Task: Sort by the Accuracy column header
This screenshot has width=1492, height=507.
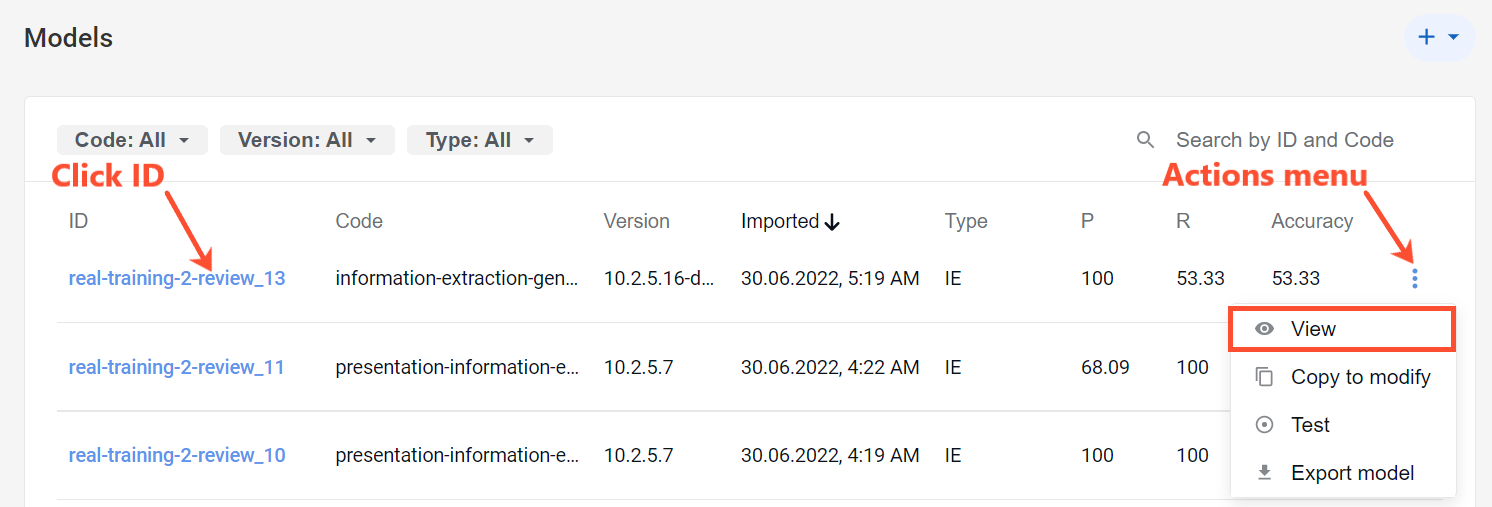Action: pos(1312,221)
